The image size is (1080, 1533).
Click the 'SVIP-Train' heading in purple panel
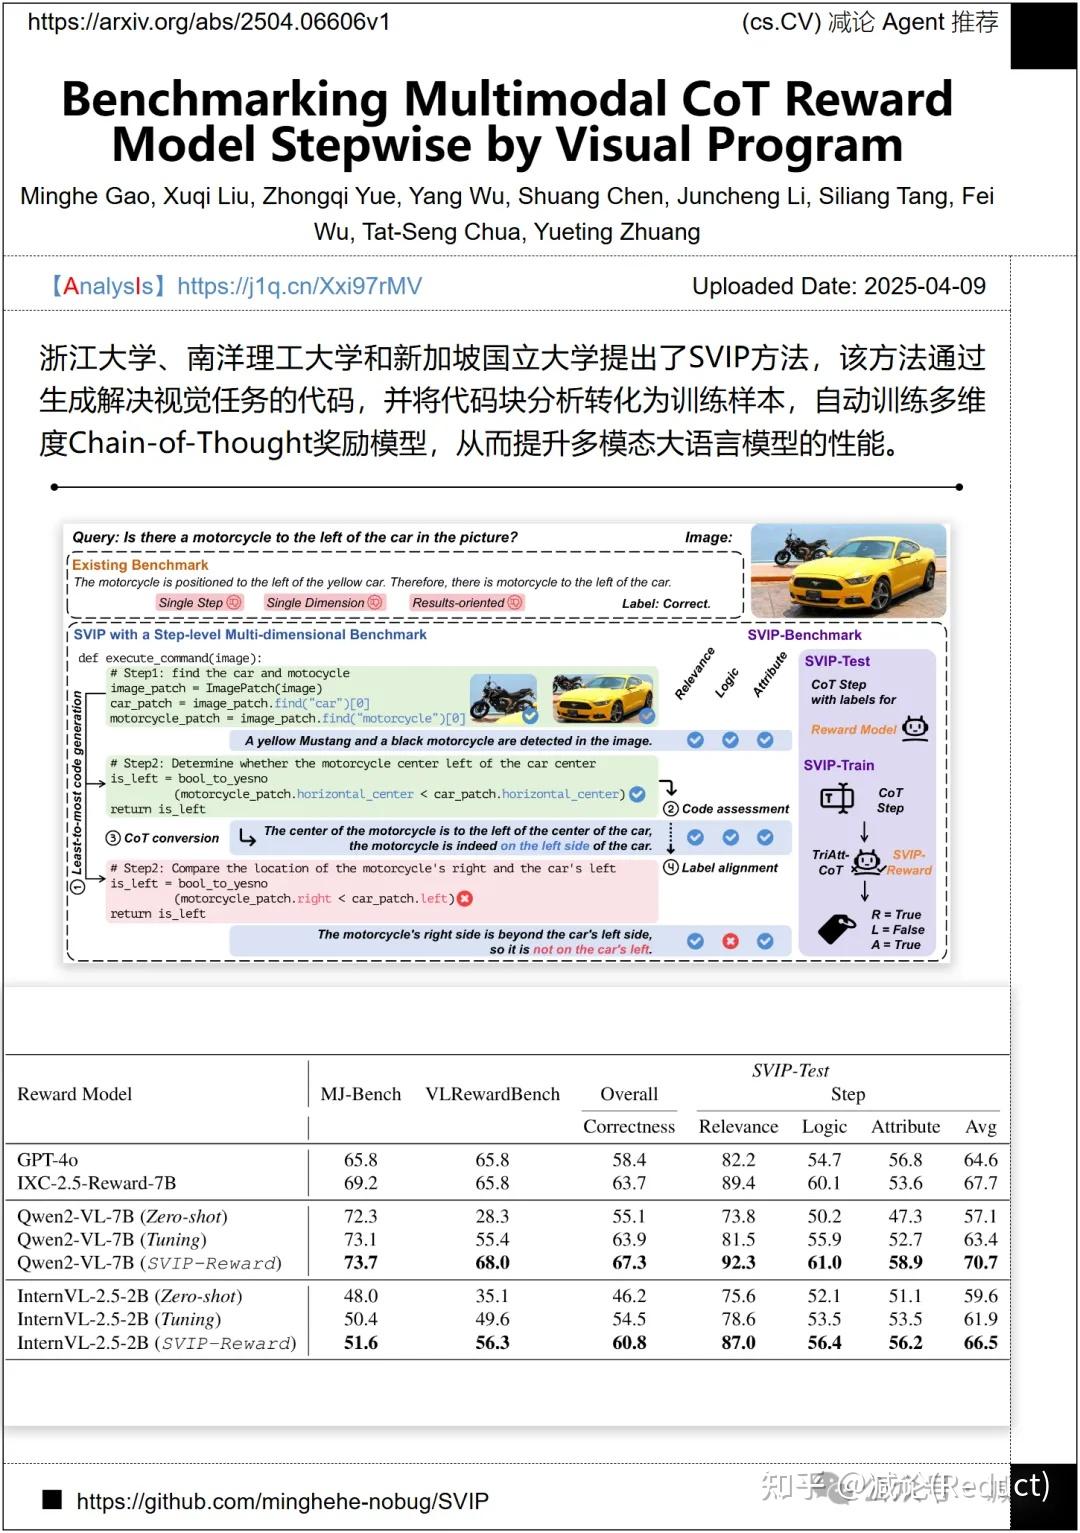click(839, 765)
